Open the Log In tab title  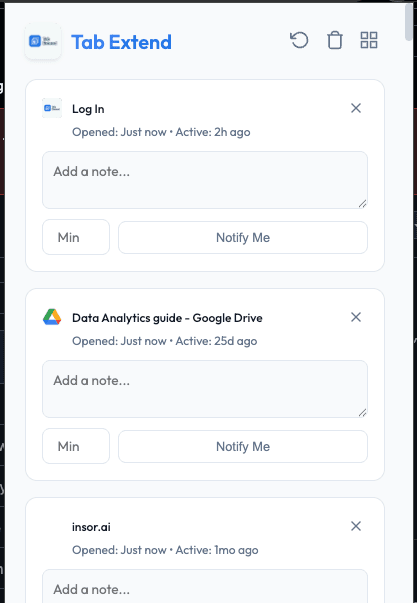coord(88,109)
